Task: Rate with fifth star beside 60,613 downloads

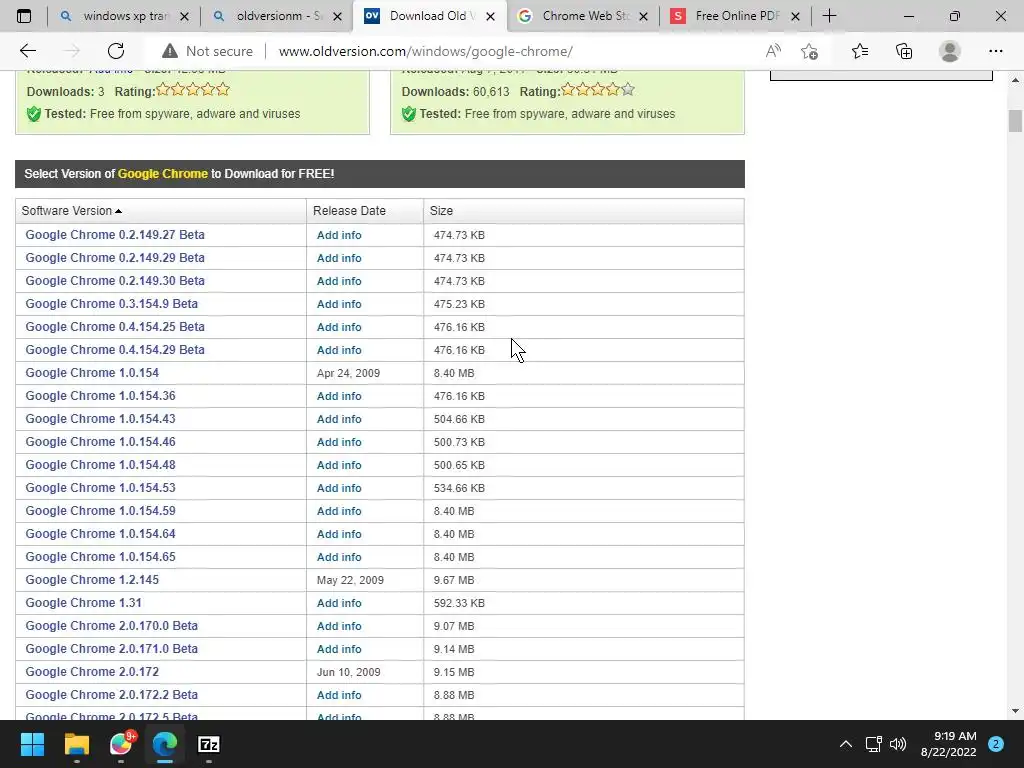Action: 628,89
